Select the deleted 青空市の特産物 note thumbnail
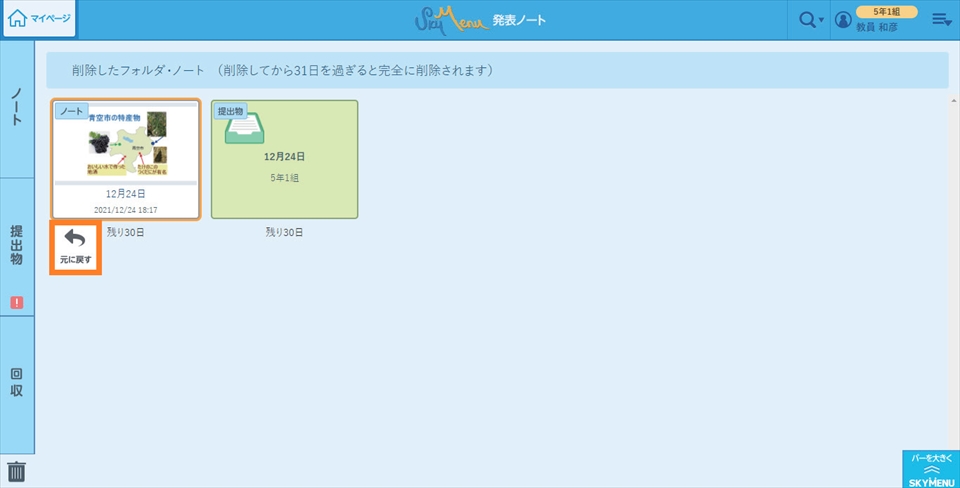The width and height of the screenshot is (960, 488). [x=126, y=159]
